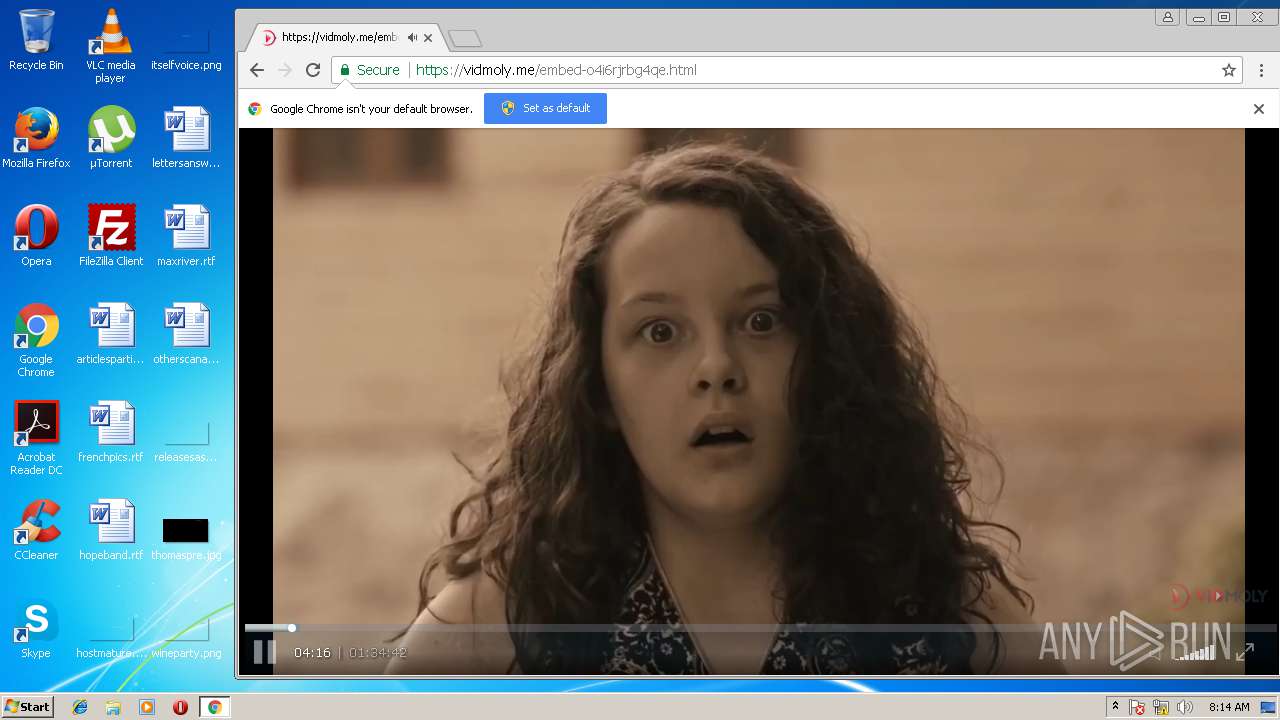This screenshot has width=1280, height=720.
Task: Select the Recycle Bin desktop icon
Action: [36, 41]
